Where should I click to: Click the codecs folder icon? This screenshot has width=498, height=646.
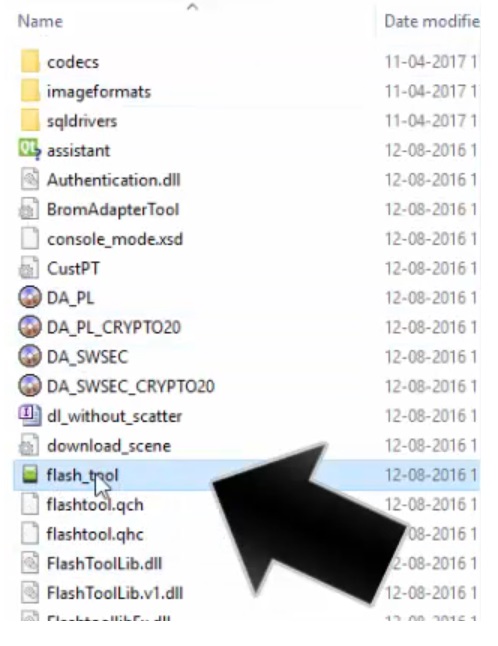[x=30, y=61]
